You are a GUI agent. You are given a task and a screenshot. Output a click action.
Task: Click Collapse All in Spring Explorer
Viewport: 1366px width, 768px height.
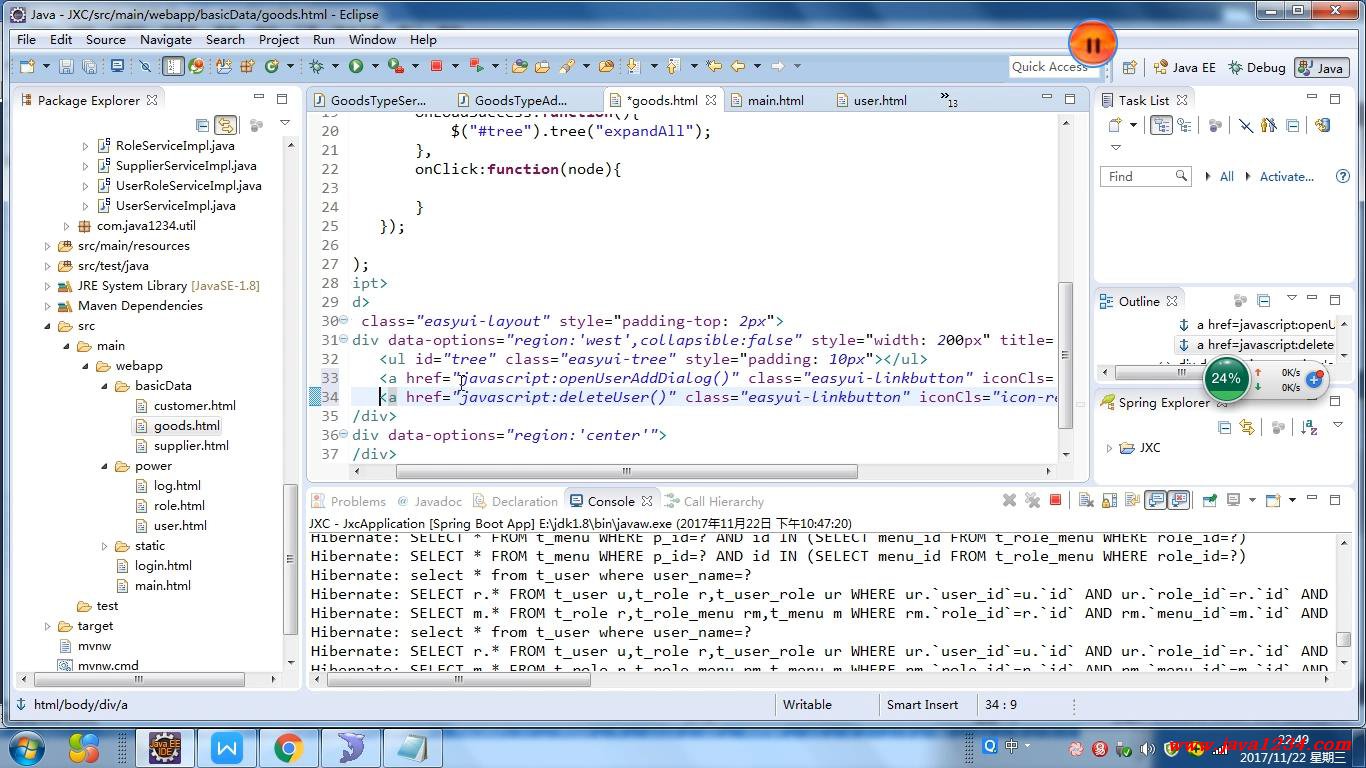pyautogui.click(x=1224, y=427)
